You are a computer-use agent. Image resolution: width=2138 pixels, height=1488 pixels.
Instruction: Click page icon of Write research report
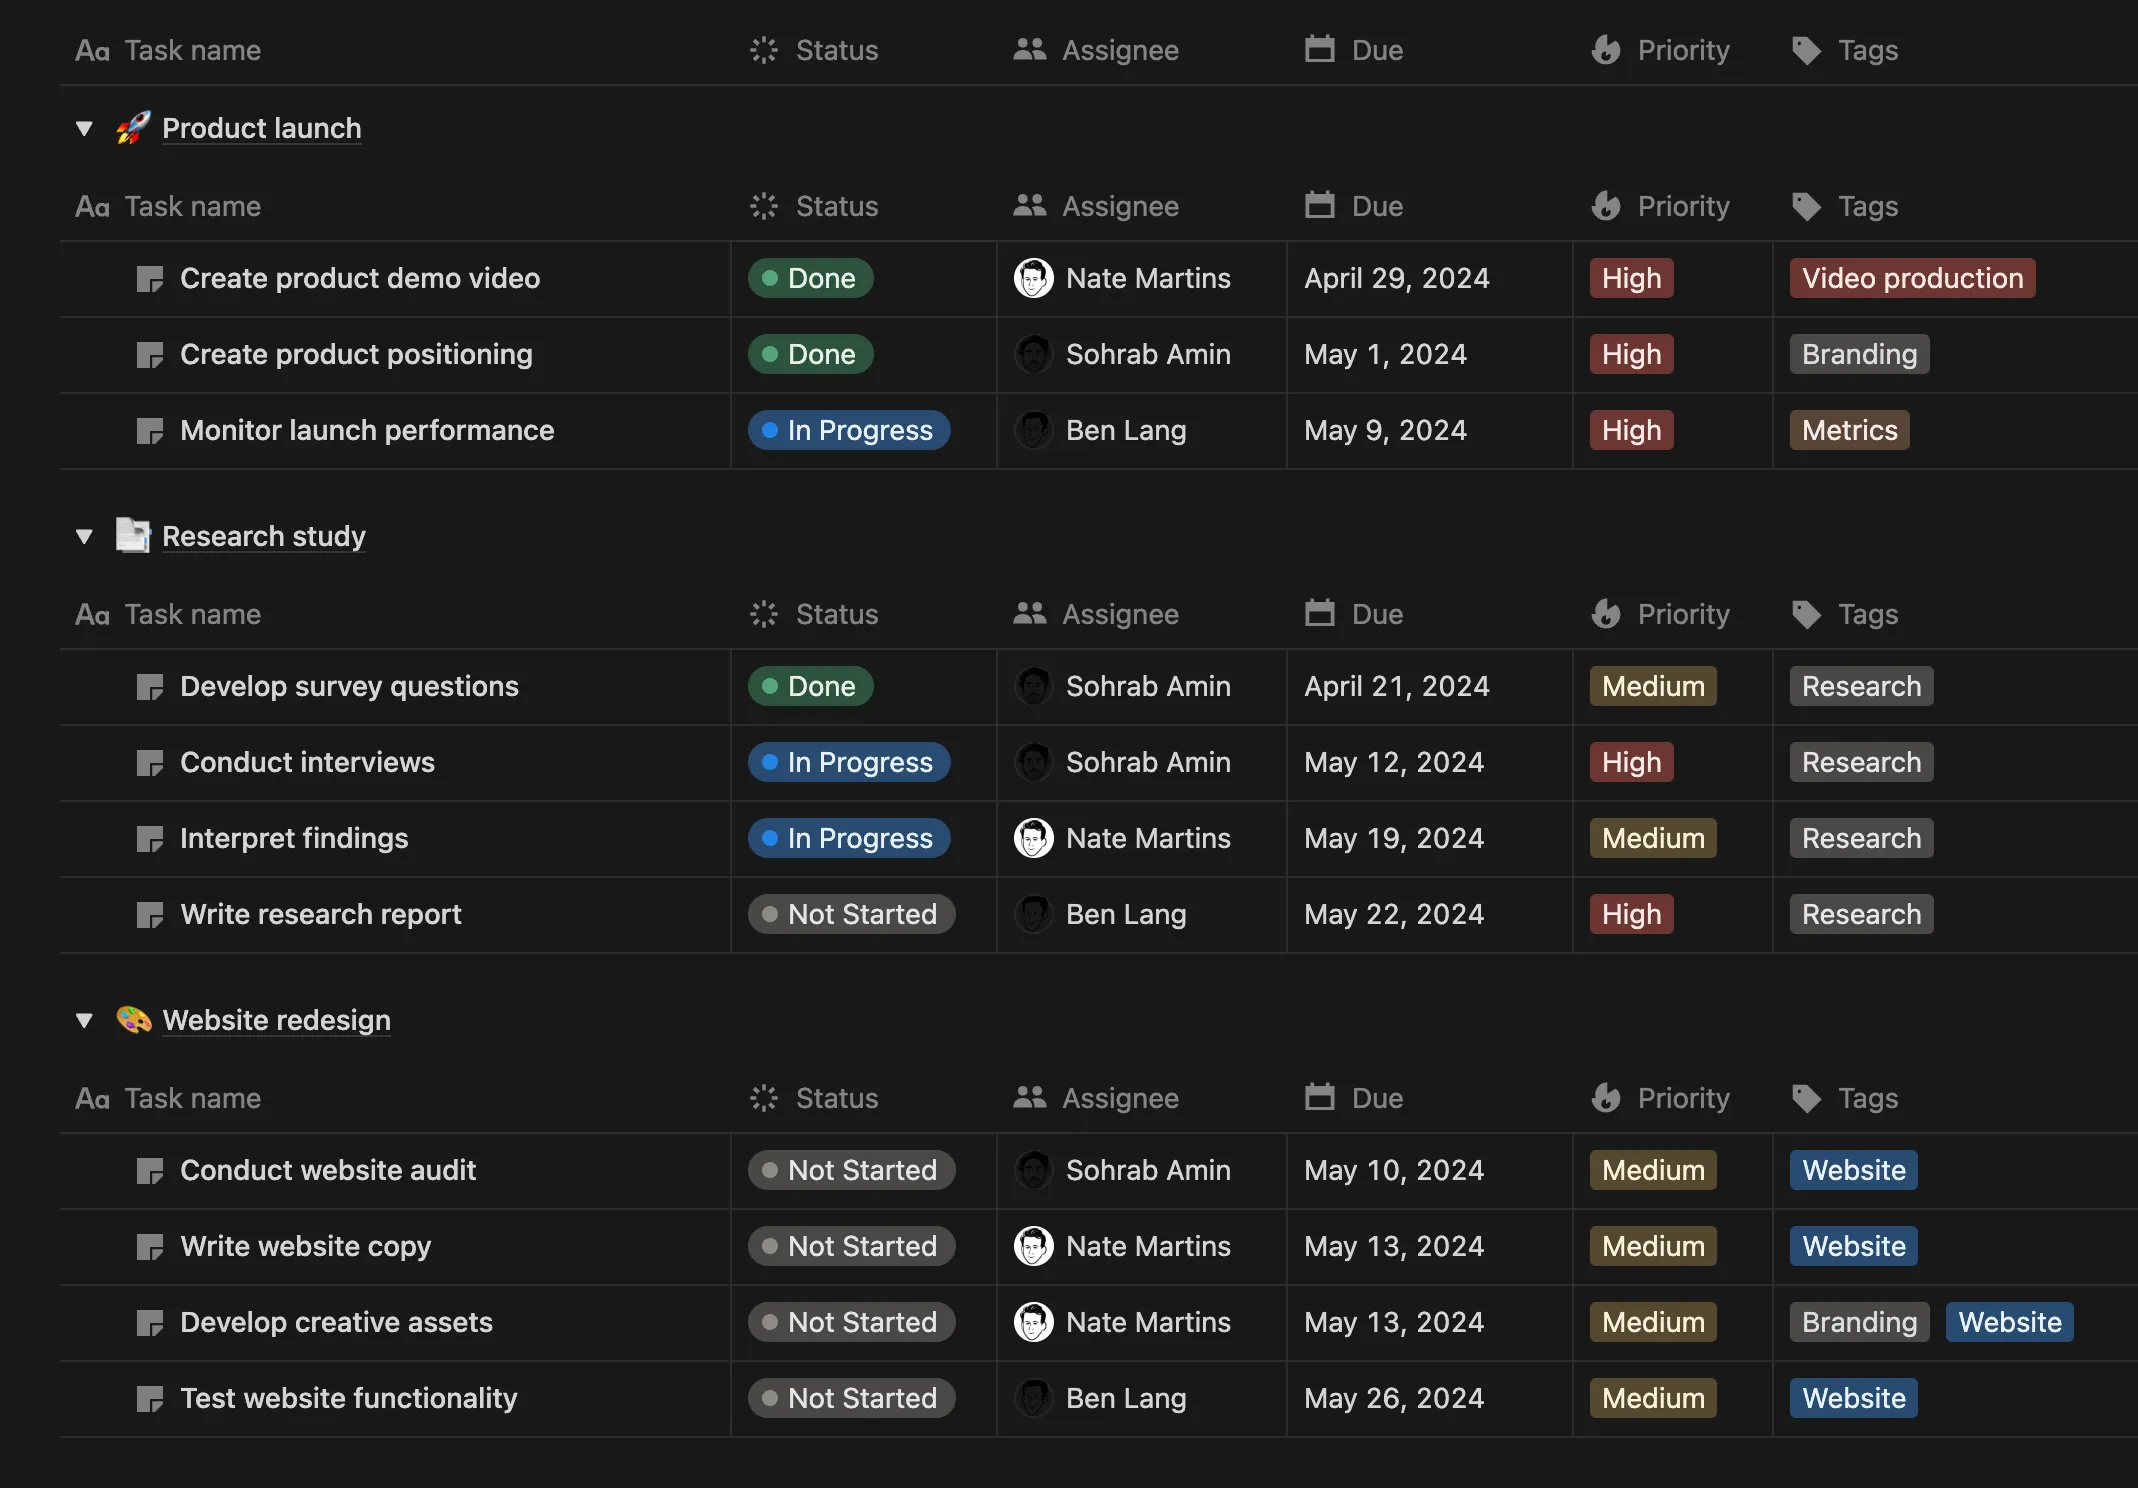pyautogui.click(x=150, y=915)
